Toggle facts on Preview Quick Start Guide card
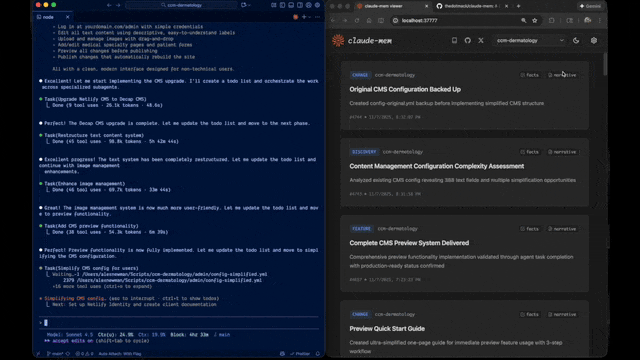 pyautogui.click(x=529, y=314)
